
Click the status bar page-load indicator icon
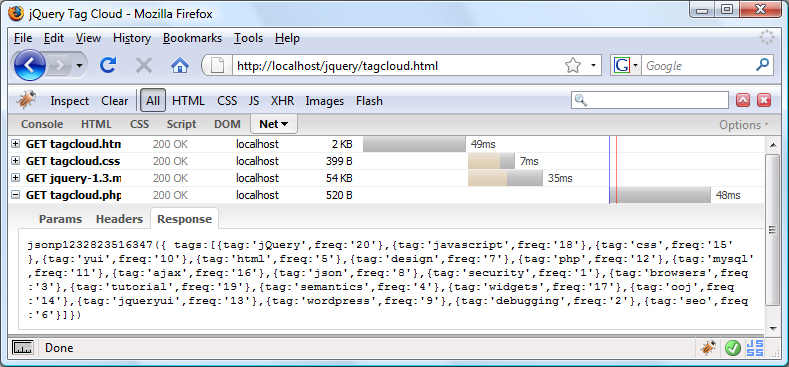click(x=23, y=348)
